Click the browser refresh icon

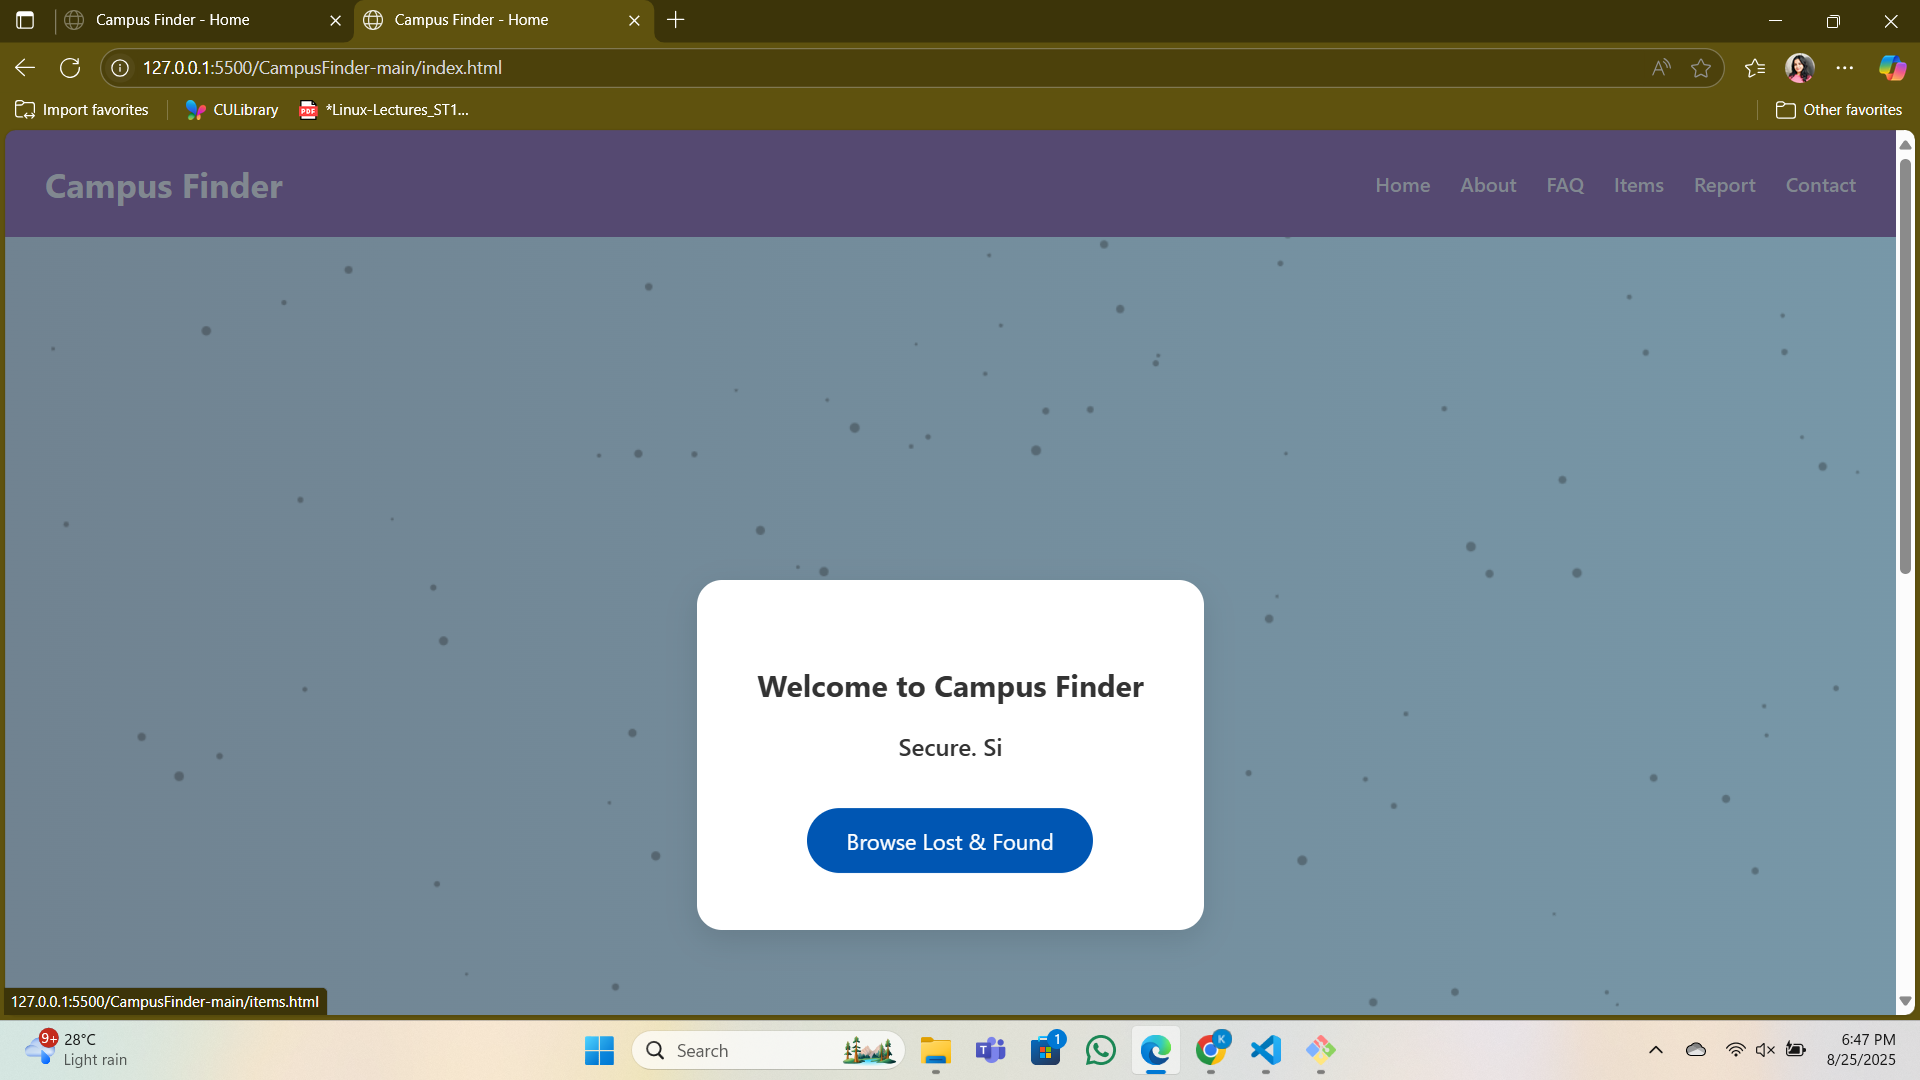pos(70,68)
